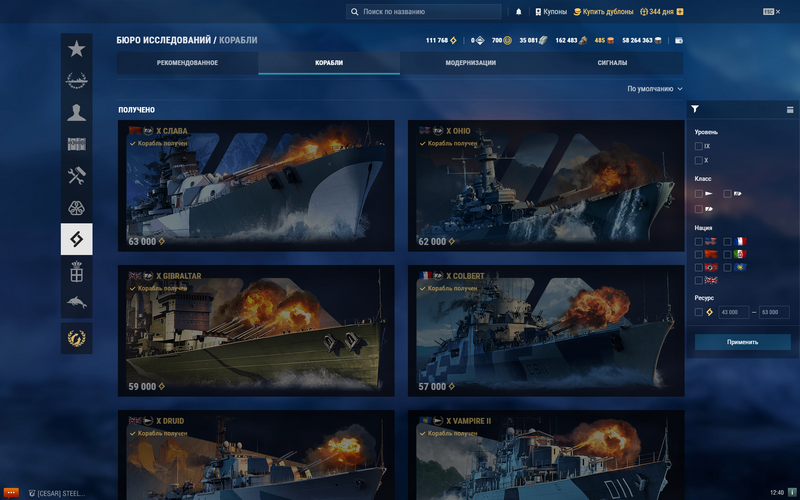
Task: Open the wallet icon after credits
Action: tap(679, 40)
